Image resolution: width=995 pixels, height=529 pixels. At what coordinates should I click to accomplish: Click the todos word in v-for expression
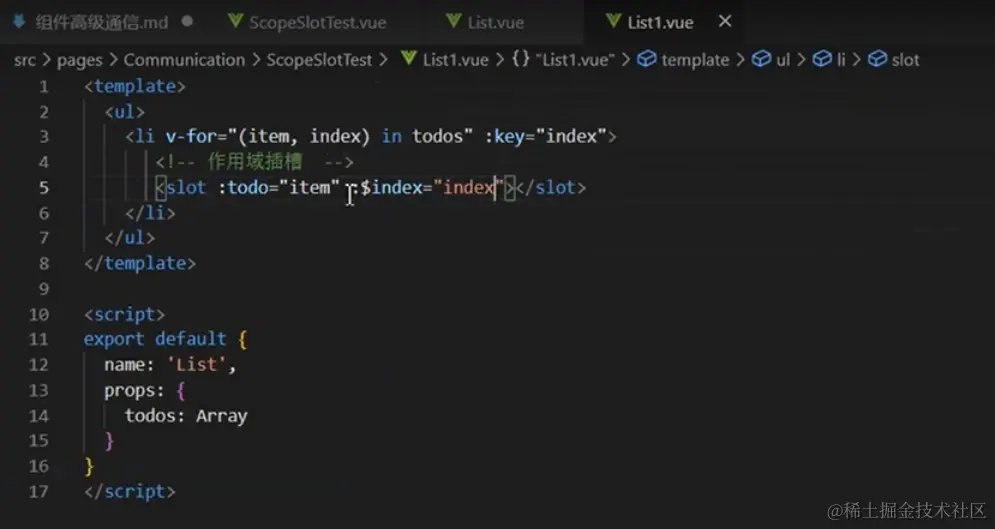click(x=438, y=136)
